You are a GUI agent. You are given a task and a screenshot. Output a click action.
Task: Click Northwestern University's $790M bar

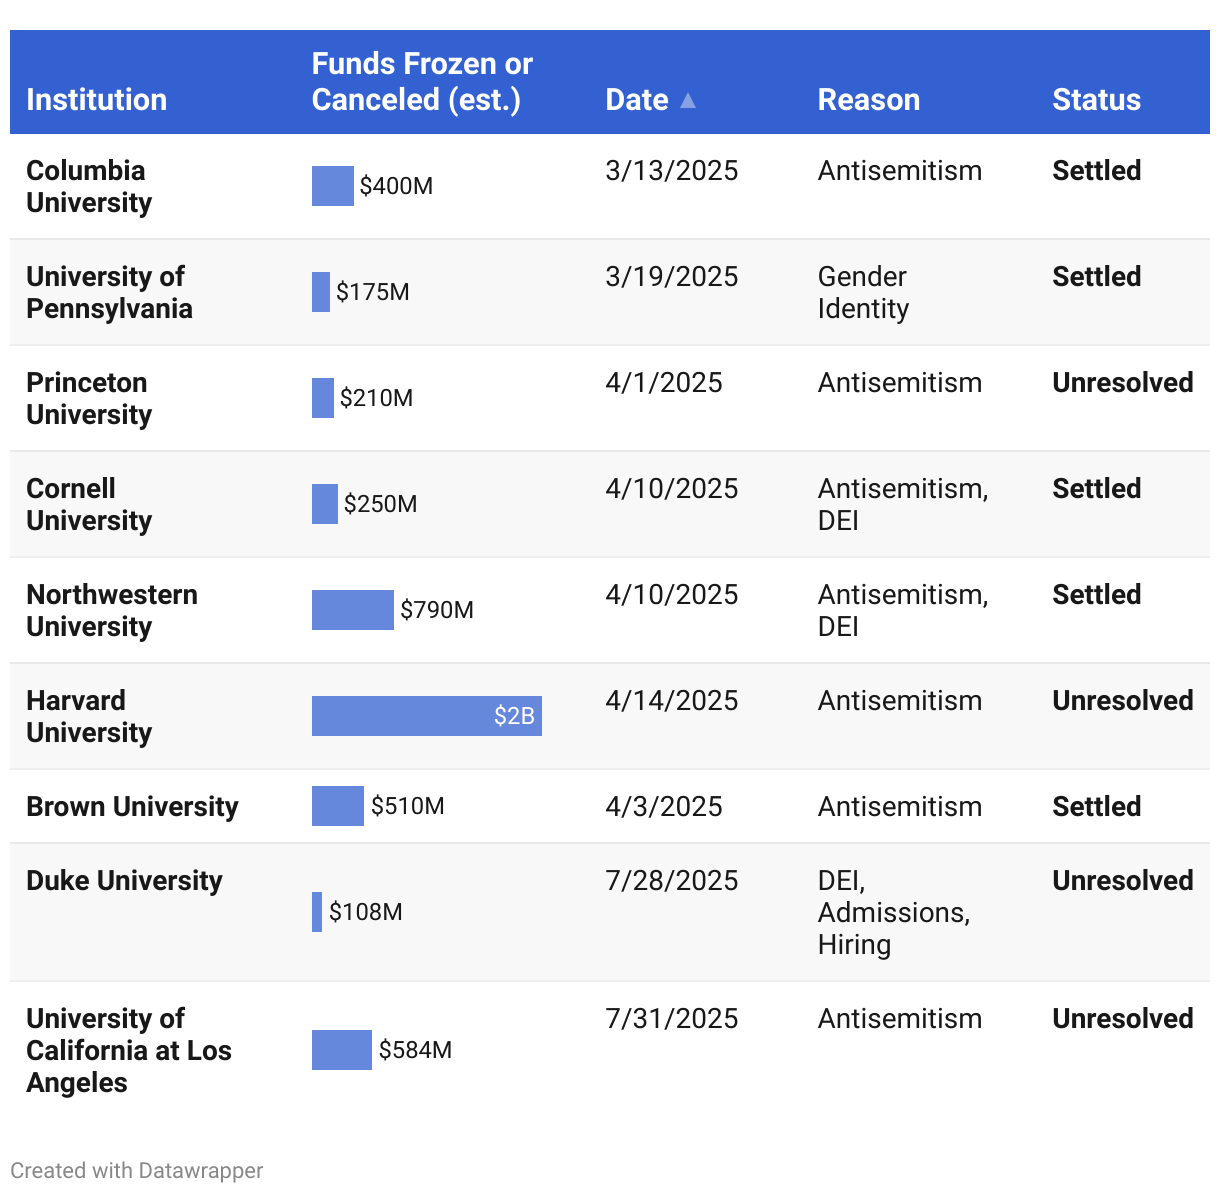point(352,610)
